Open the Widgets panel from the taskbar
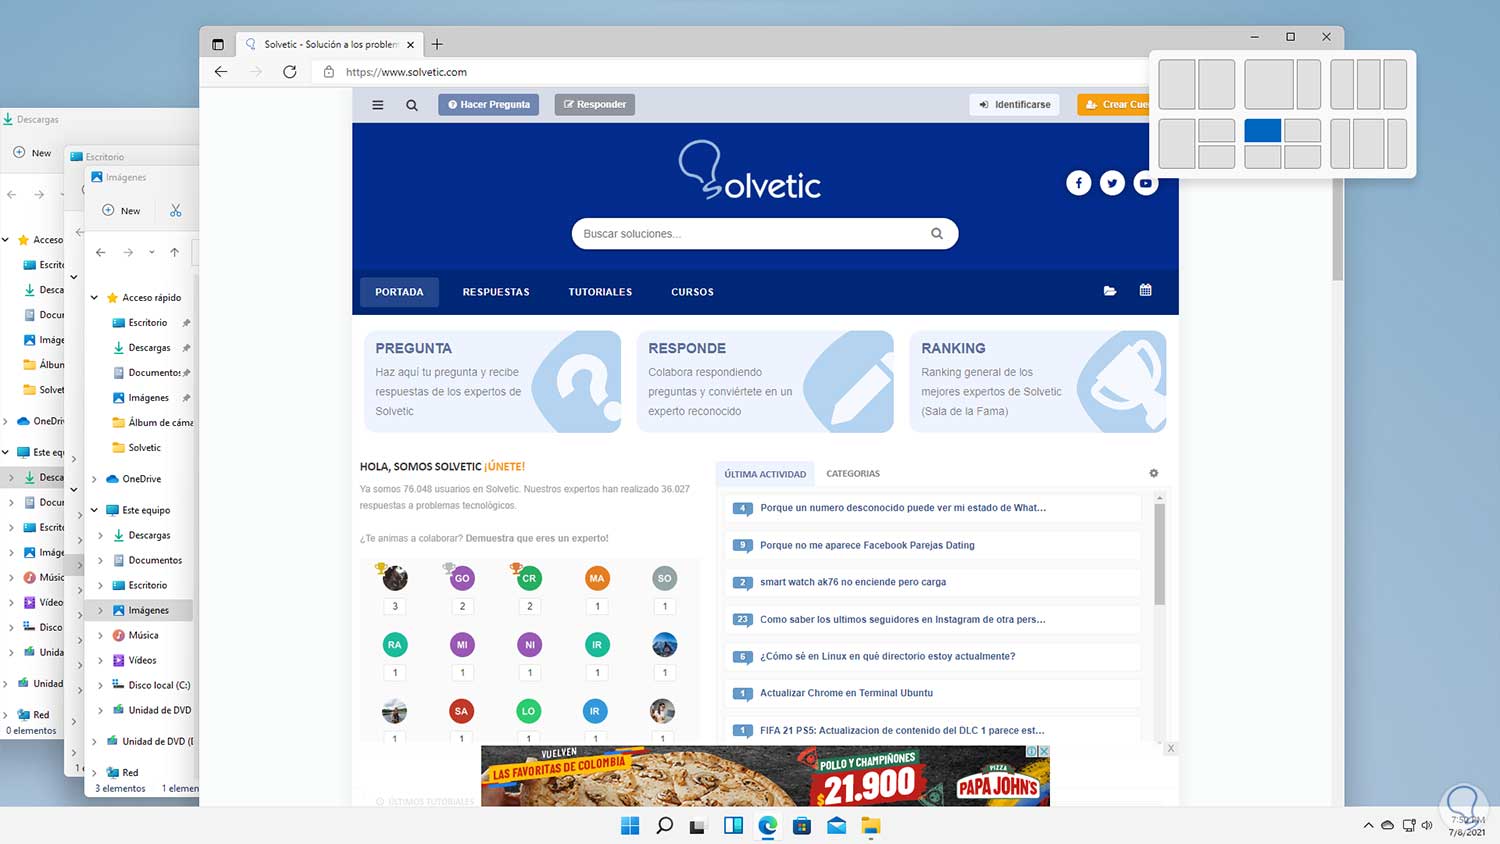 (x=733, y=825)
